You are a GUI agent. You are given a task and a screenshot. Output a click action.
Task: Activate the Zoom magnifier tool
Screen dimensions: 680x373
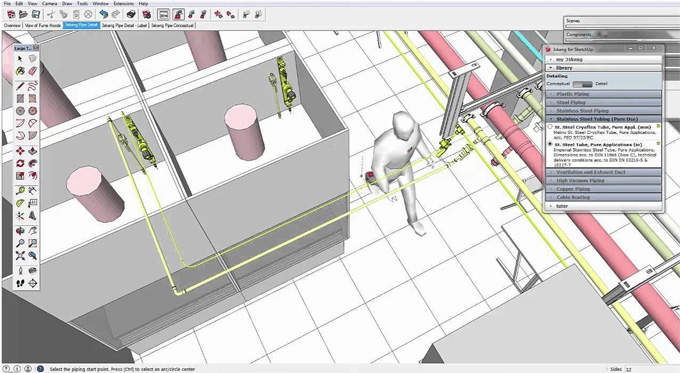point(20,243)
